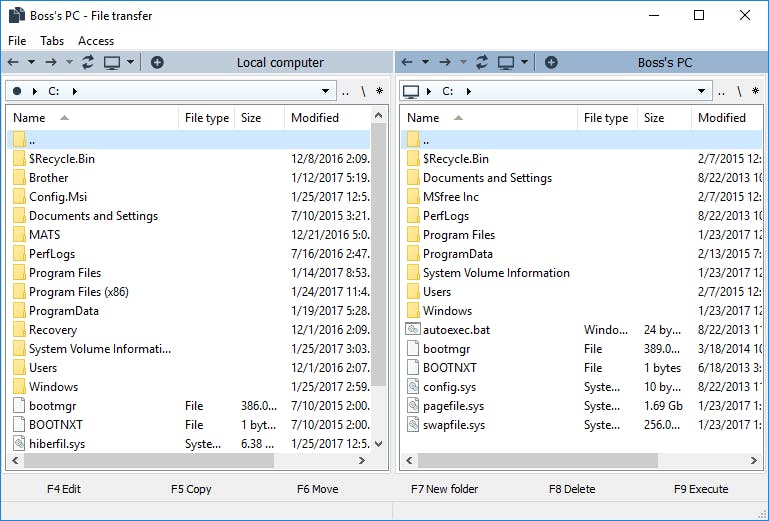The width and height of the screenshot is (769, 521).
Task: Go back in Local computer pane
Action: click(13, 62)
